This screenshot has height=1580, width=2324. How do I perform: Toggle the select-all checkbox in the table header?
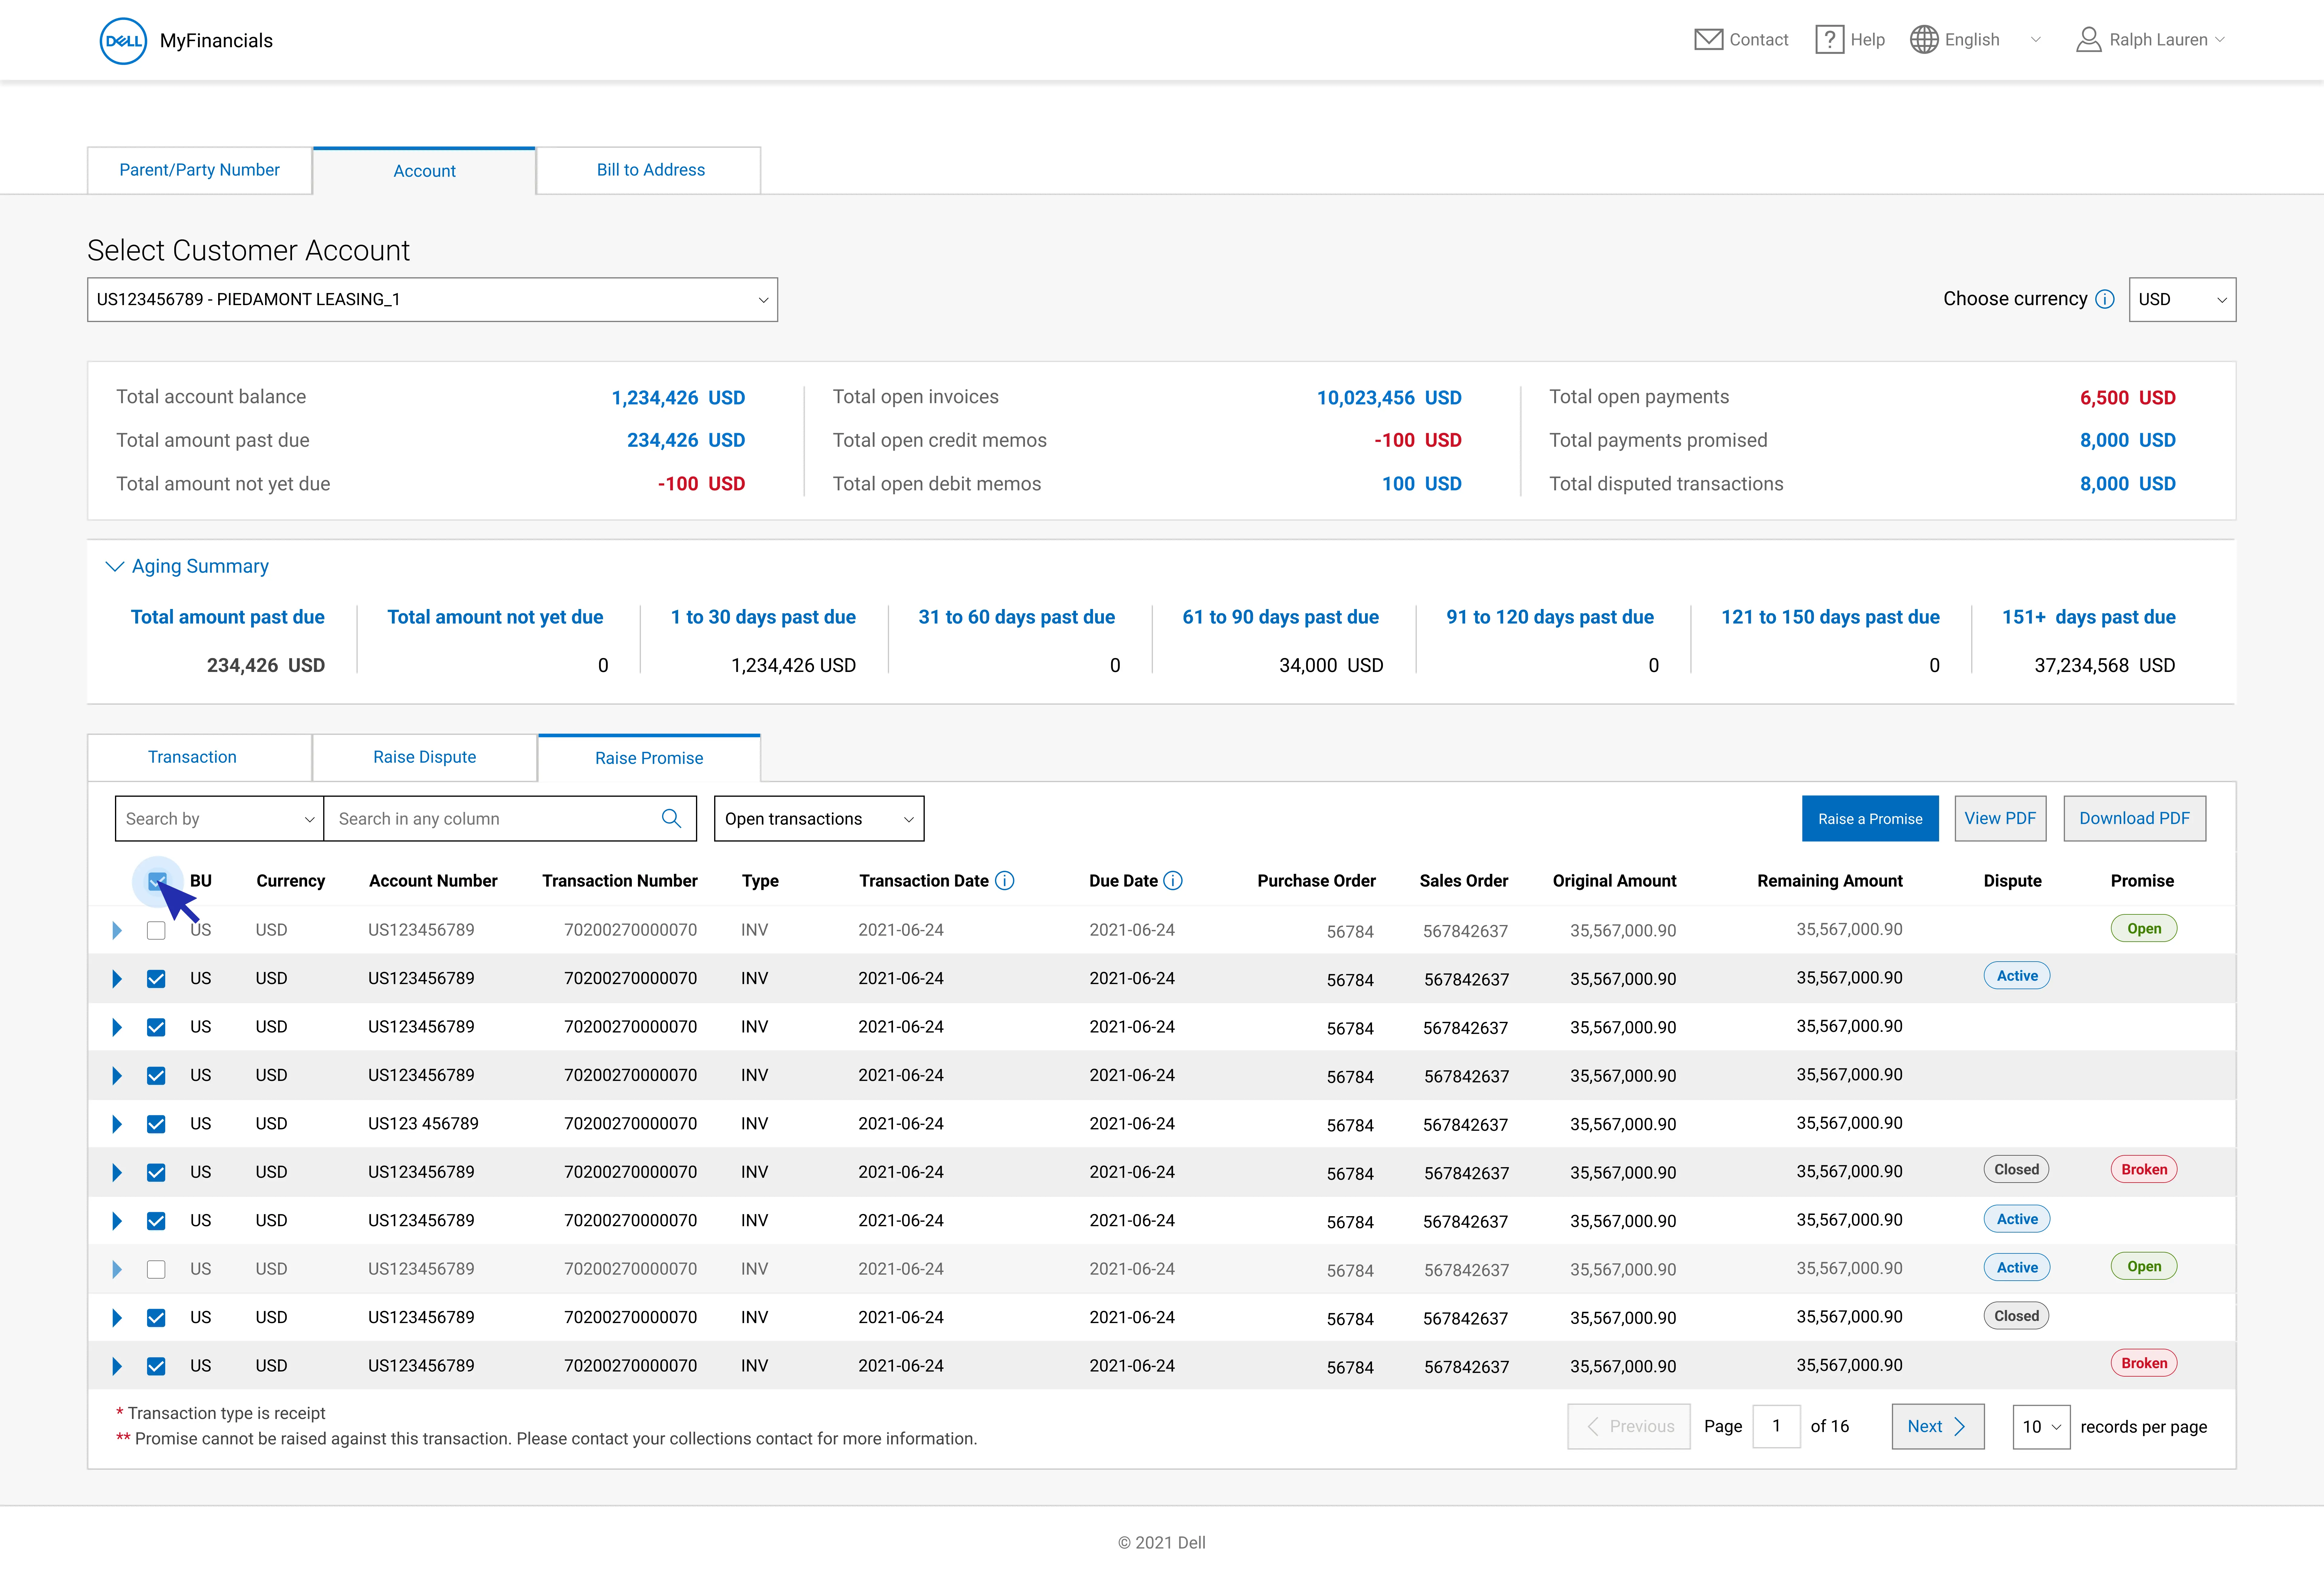tap(157, 881)
